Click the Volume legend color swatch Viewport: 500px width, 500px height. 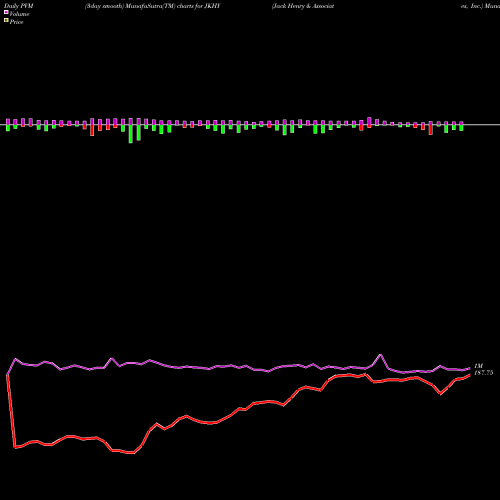[x=6, y=12]
